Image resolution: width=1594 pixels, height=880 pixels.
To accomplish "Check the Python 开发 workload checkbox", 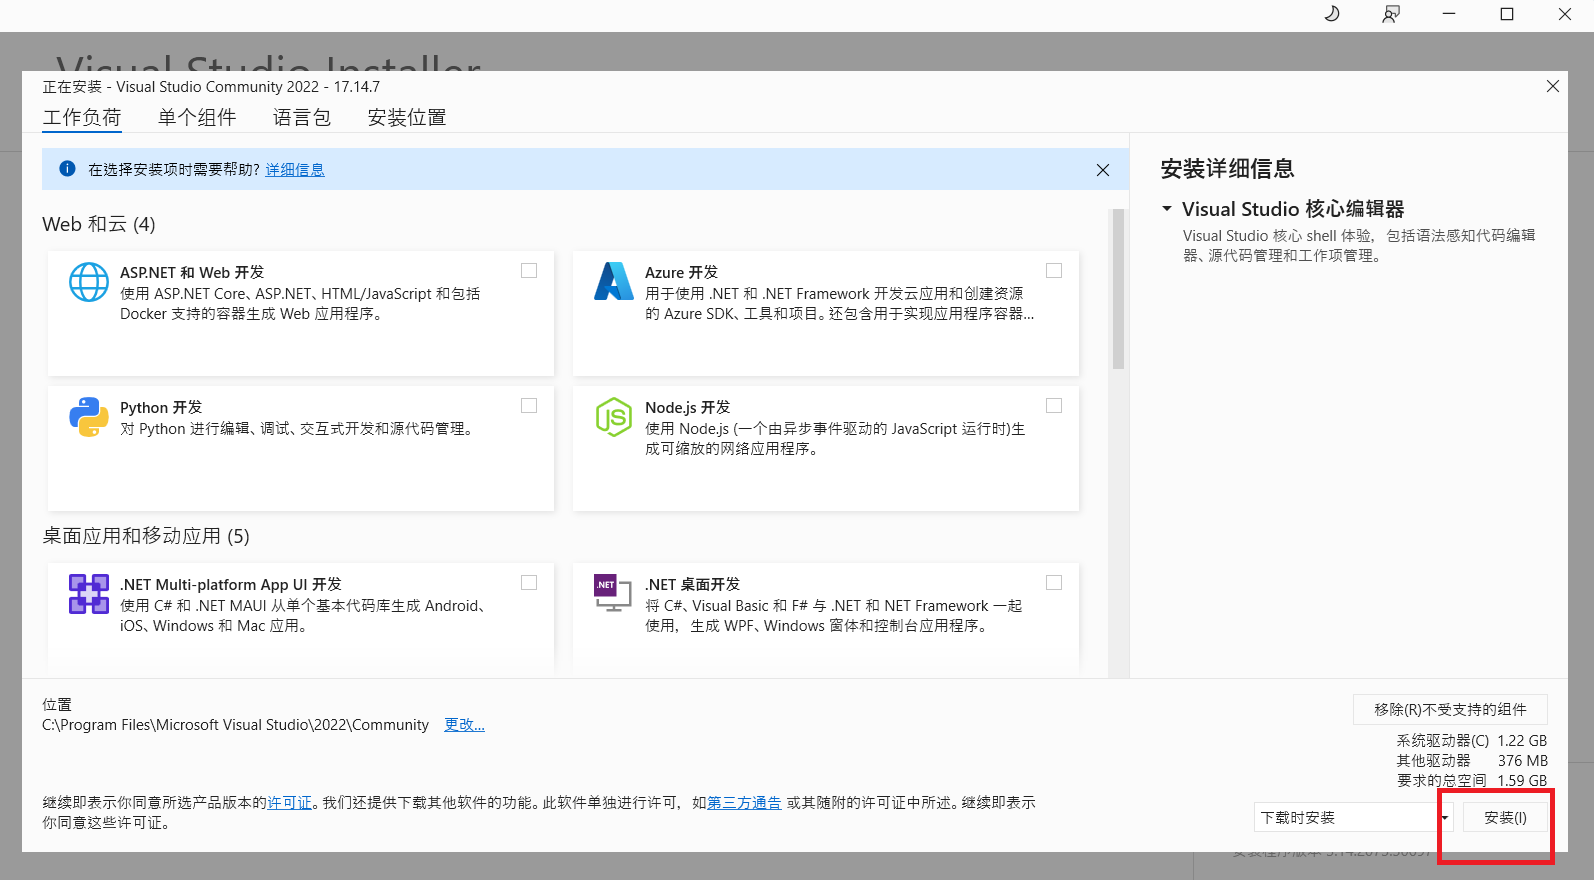I will (529, 406).
